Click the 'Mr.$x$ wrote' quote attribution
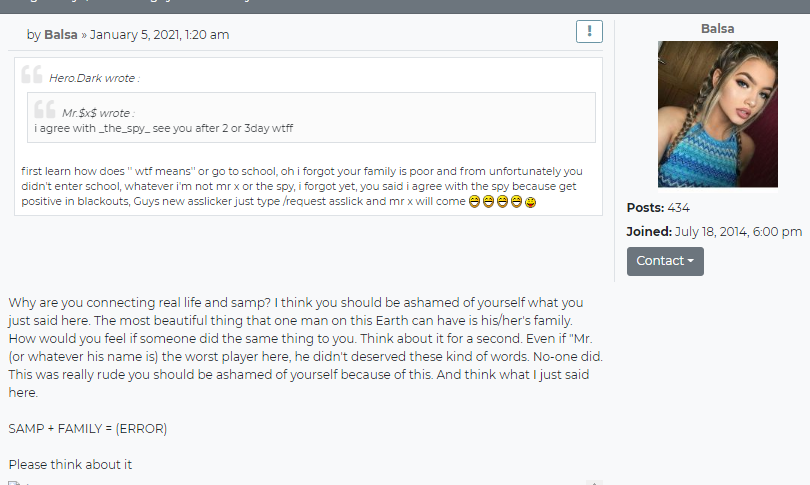This screenshot has width=810, height=485. click(98, 113)
